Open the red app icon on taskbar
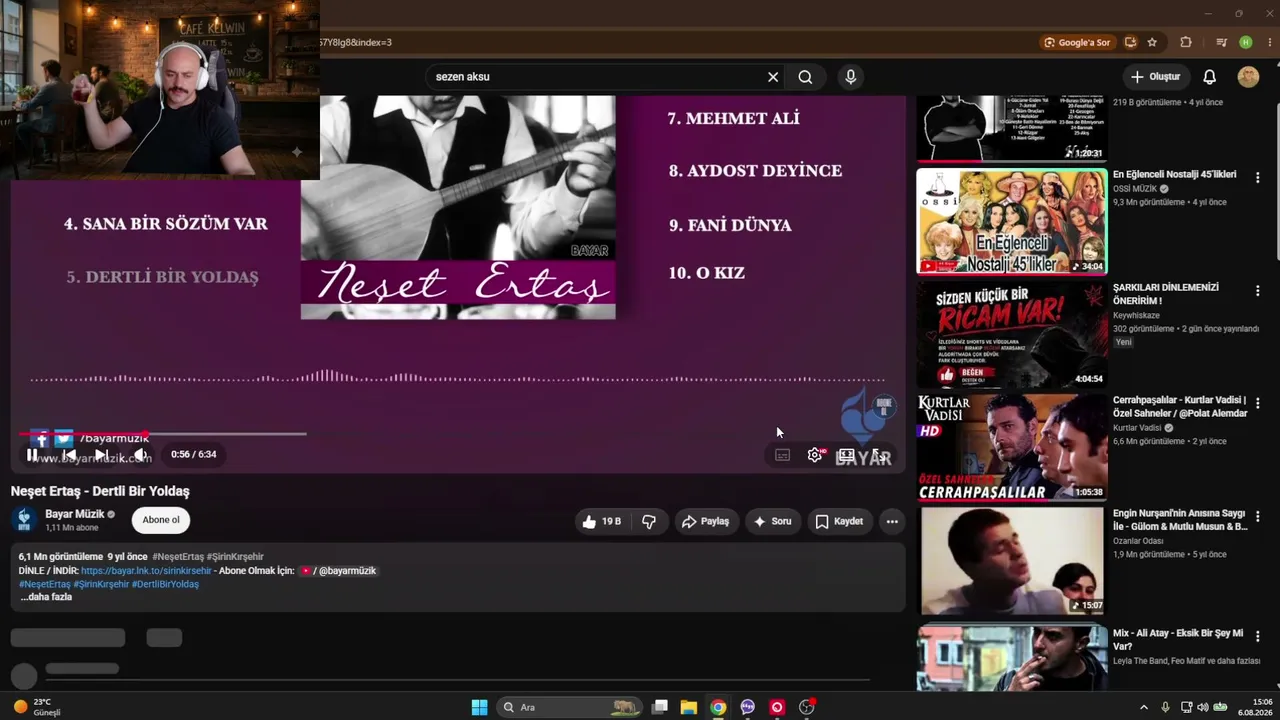Viewport: 1280px width, 720px height. 777,707
